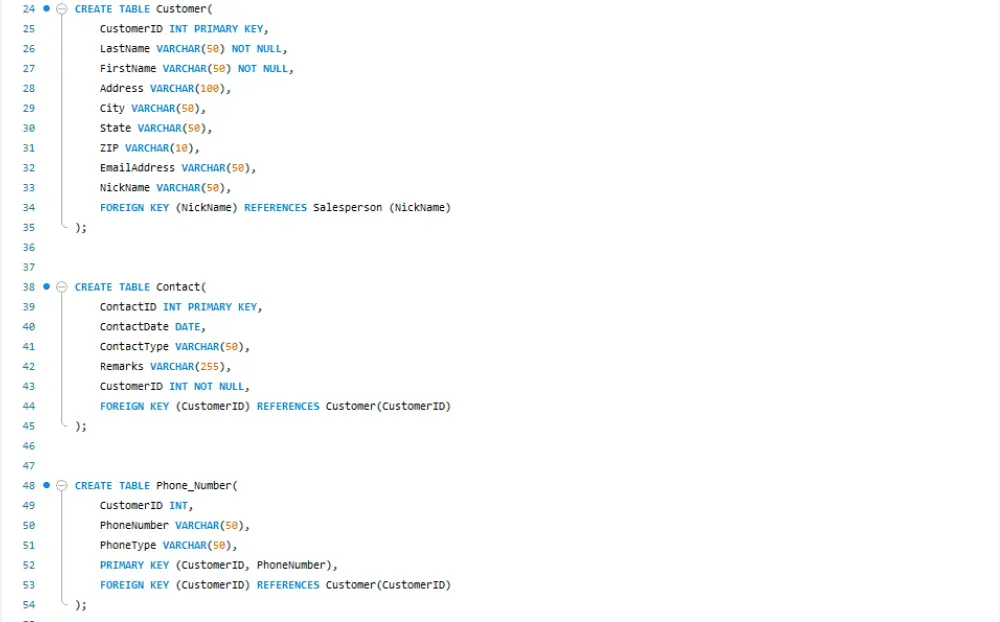The width and height of the screenshot is (1000, 622).
Task: Click CustomerID INT PRIMARY KEY line
Action: (x=184, y=29)
